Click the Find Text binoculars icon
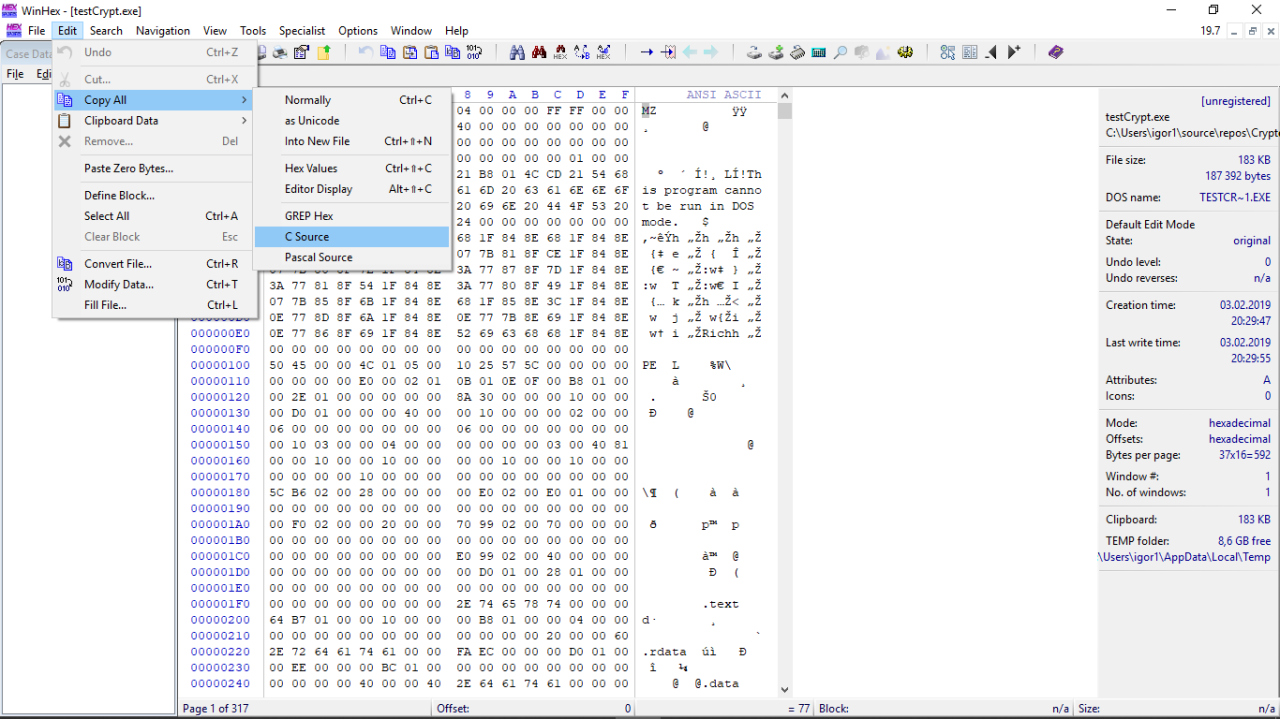Viewport: 1280px width, 719px height. (x=517, y=53)
